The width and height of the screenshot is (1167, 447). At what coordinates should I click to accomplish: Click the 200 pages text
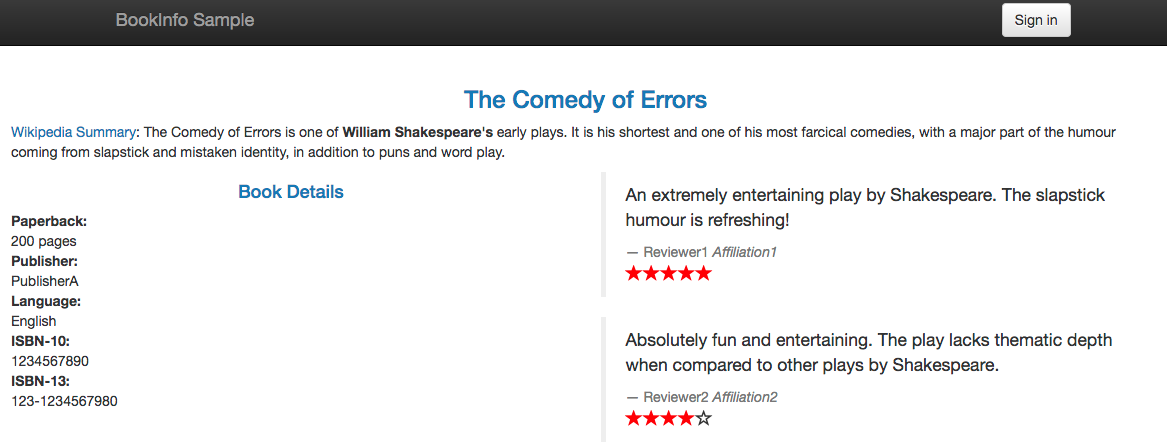[43, 241]
